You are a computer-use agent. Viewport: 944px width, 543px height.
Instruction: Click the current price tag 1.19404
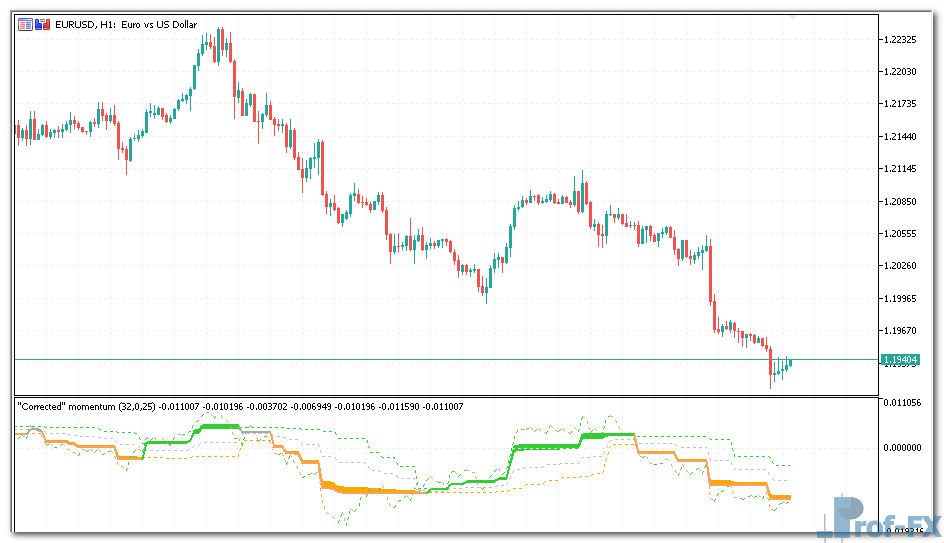pyautogui.click(x=900, y=359)
